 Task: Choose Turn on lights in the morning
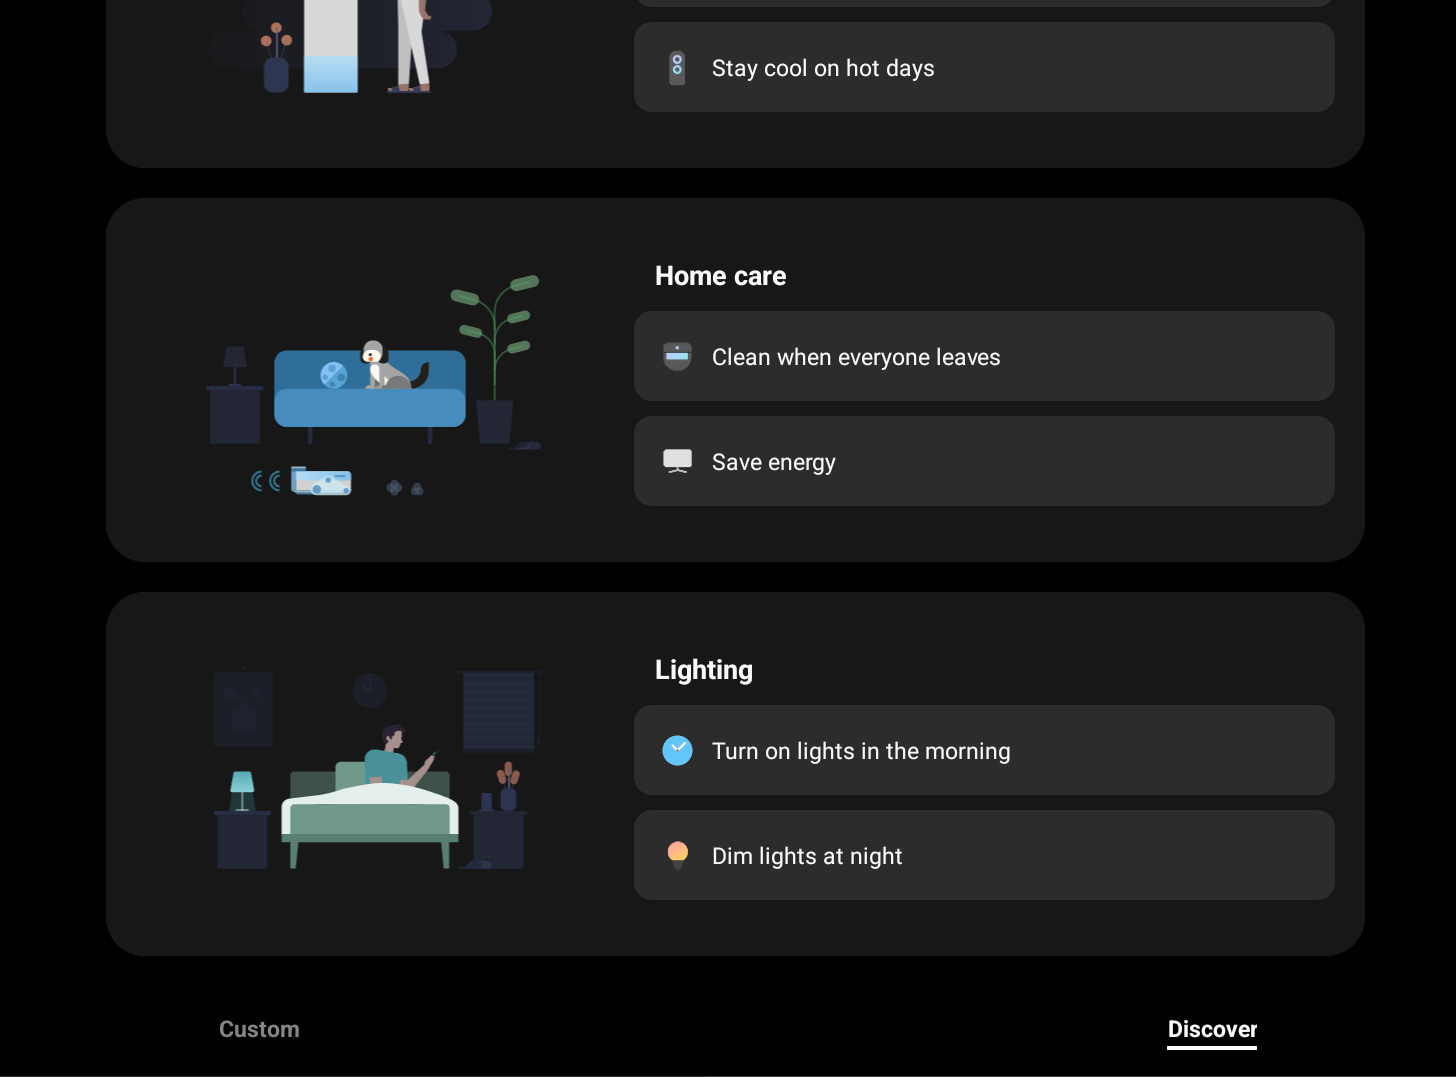click(984, 750)
